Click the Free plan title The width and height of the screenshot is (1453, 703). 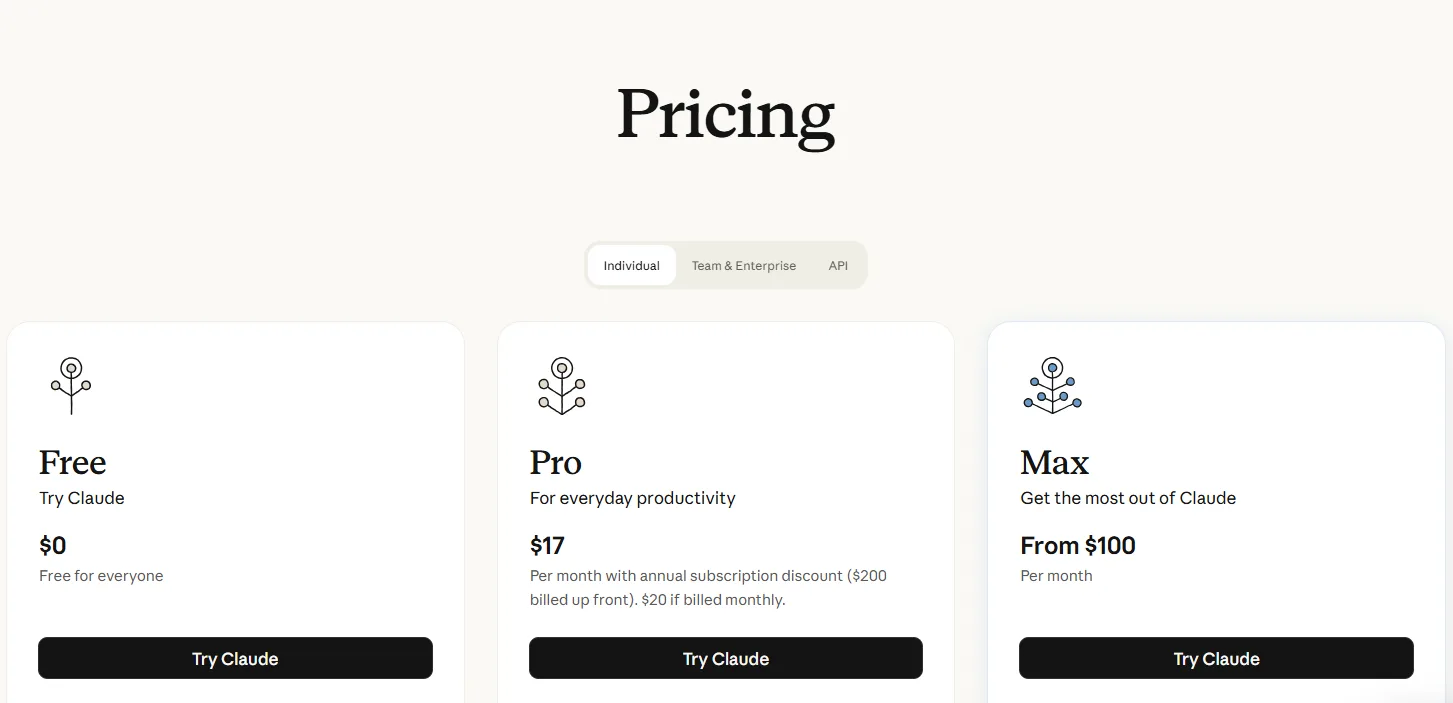(x=73, y=462)
